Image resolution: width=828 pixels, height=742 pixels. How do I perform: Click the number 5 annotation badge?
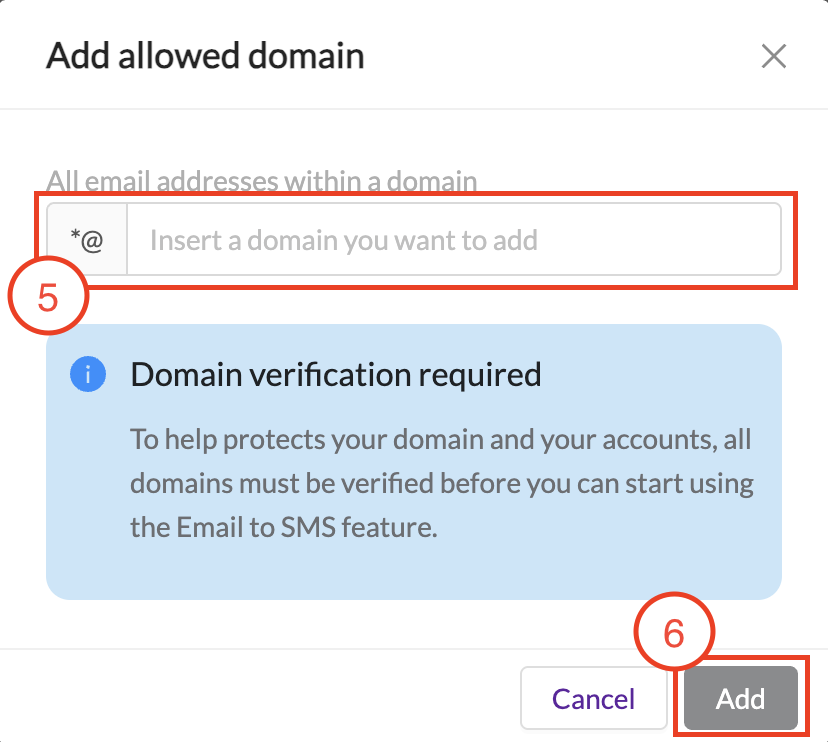tap(48, 296)
